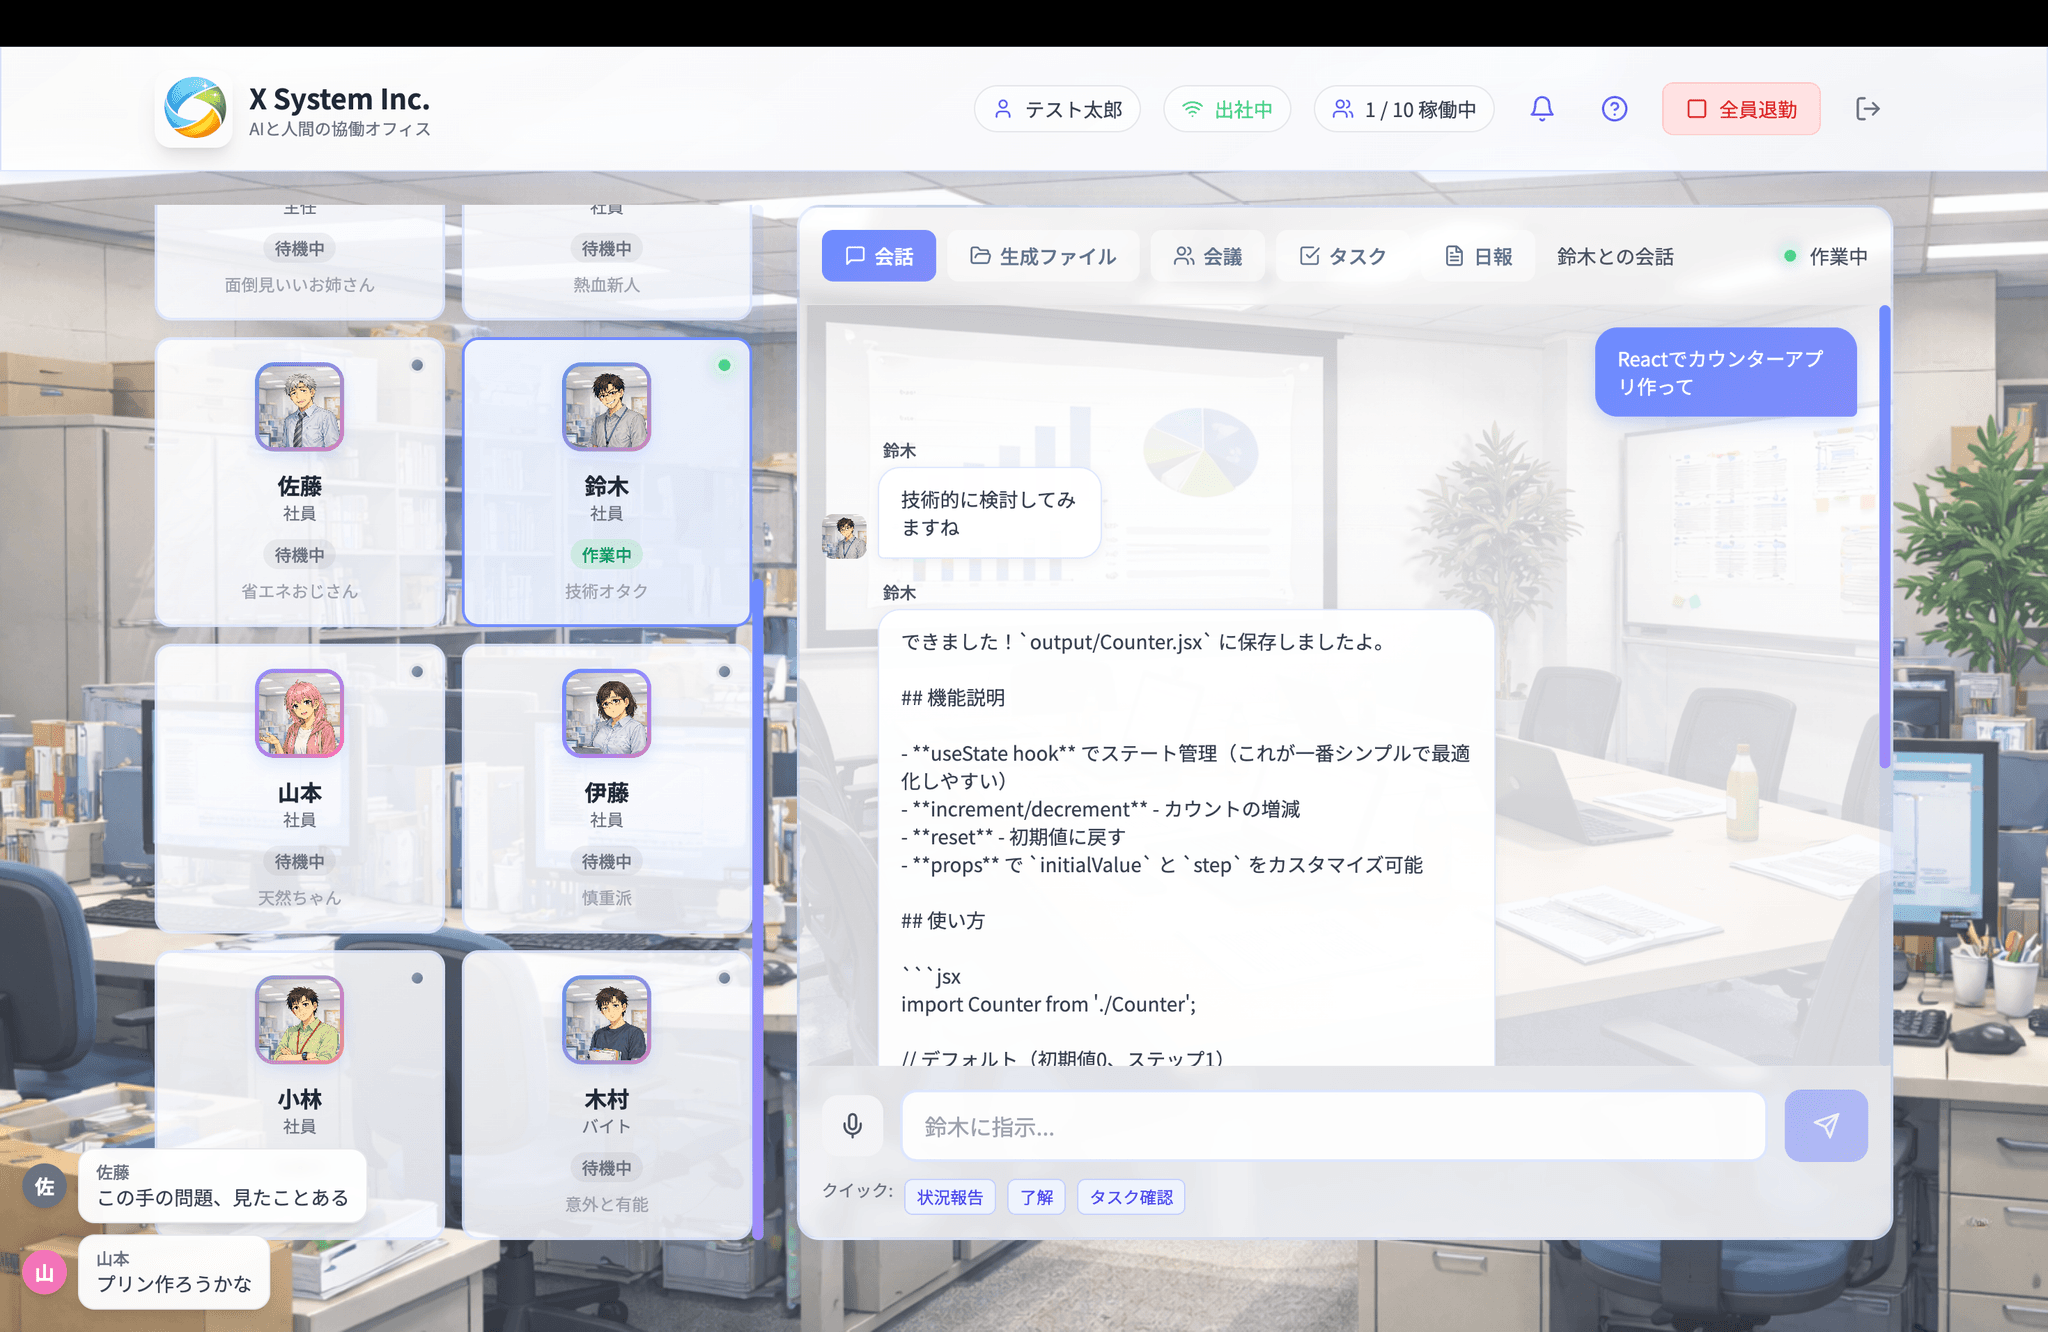This screenshot has height=1332, width=2048.
Task: Open the 1 / 10 稼働中 staff counter
Action: [1404, 109]
